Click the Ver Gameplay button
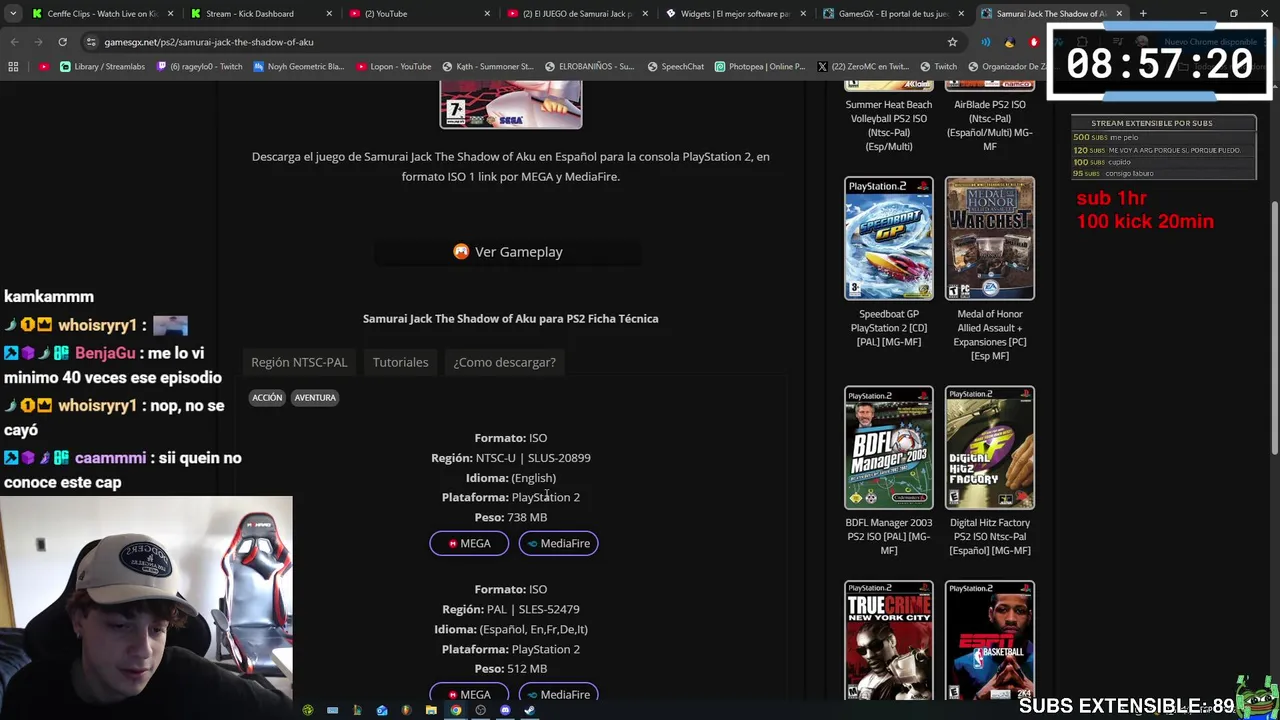This screenshot has height=720, width=1280. point(508,252)
